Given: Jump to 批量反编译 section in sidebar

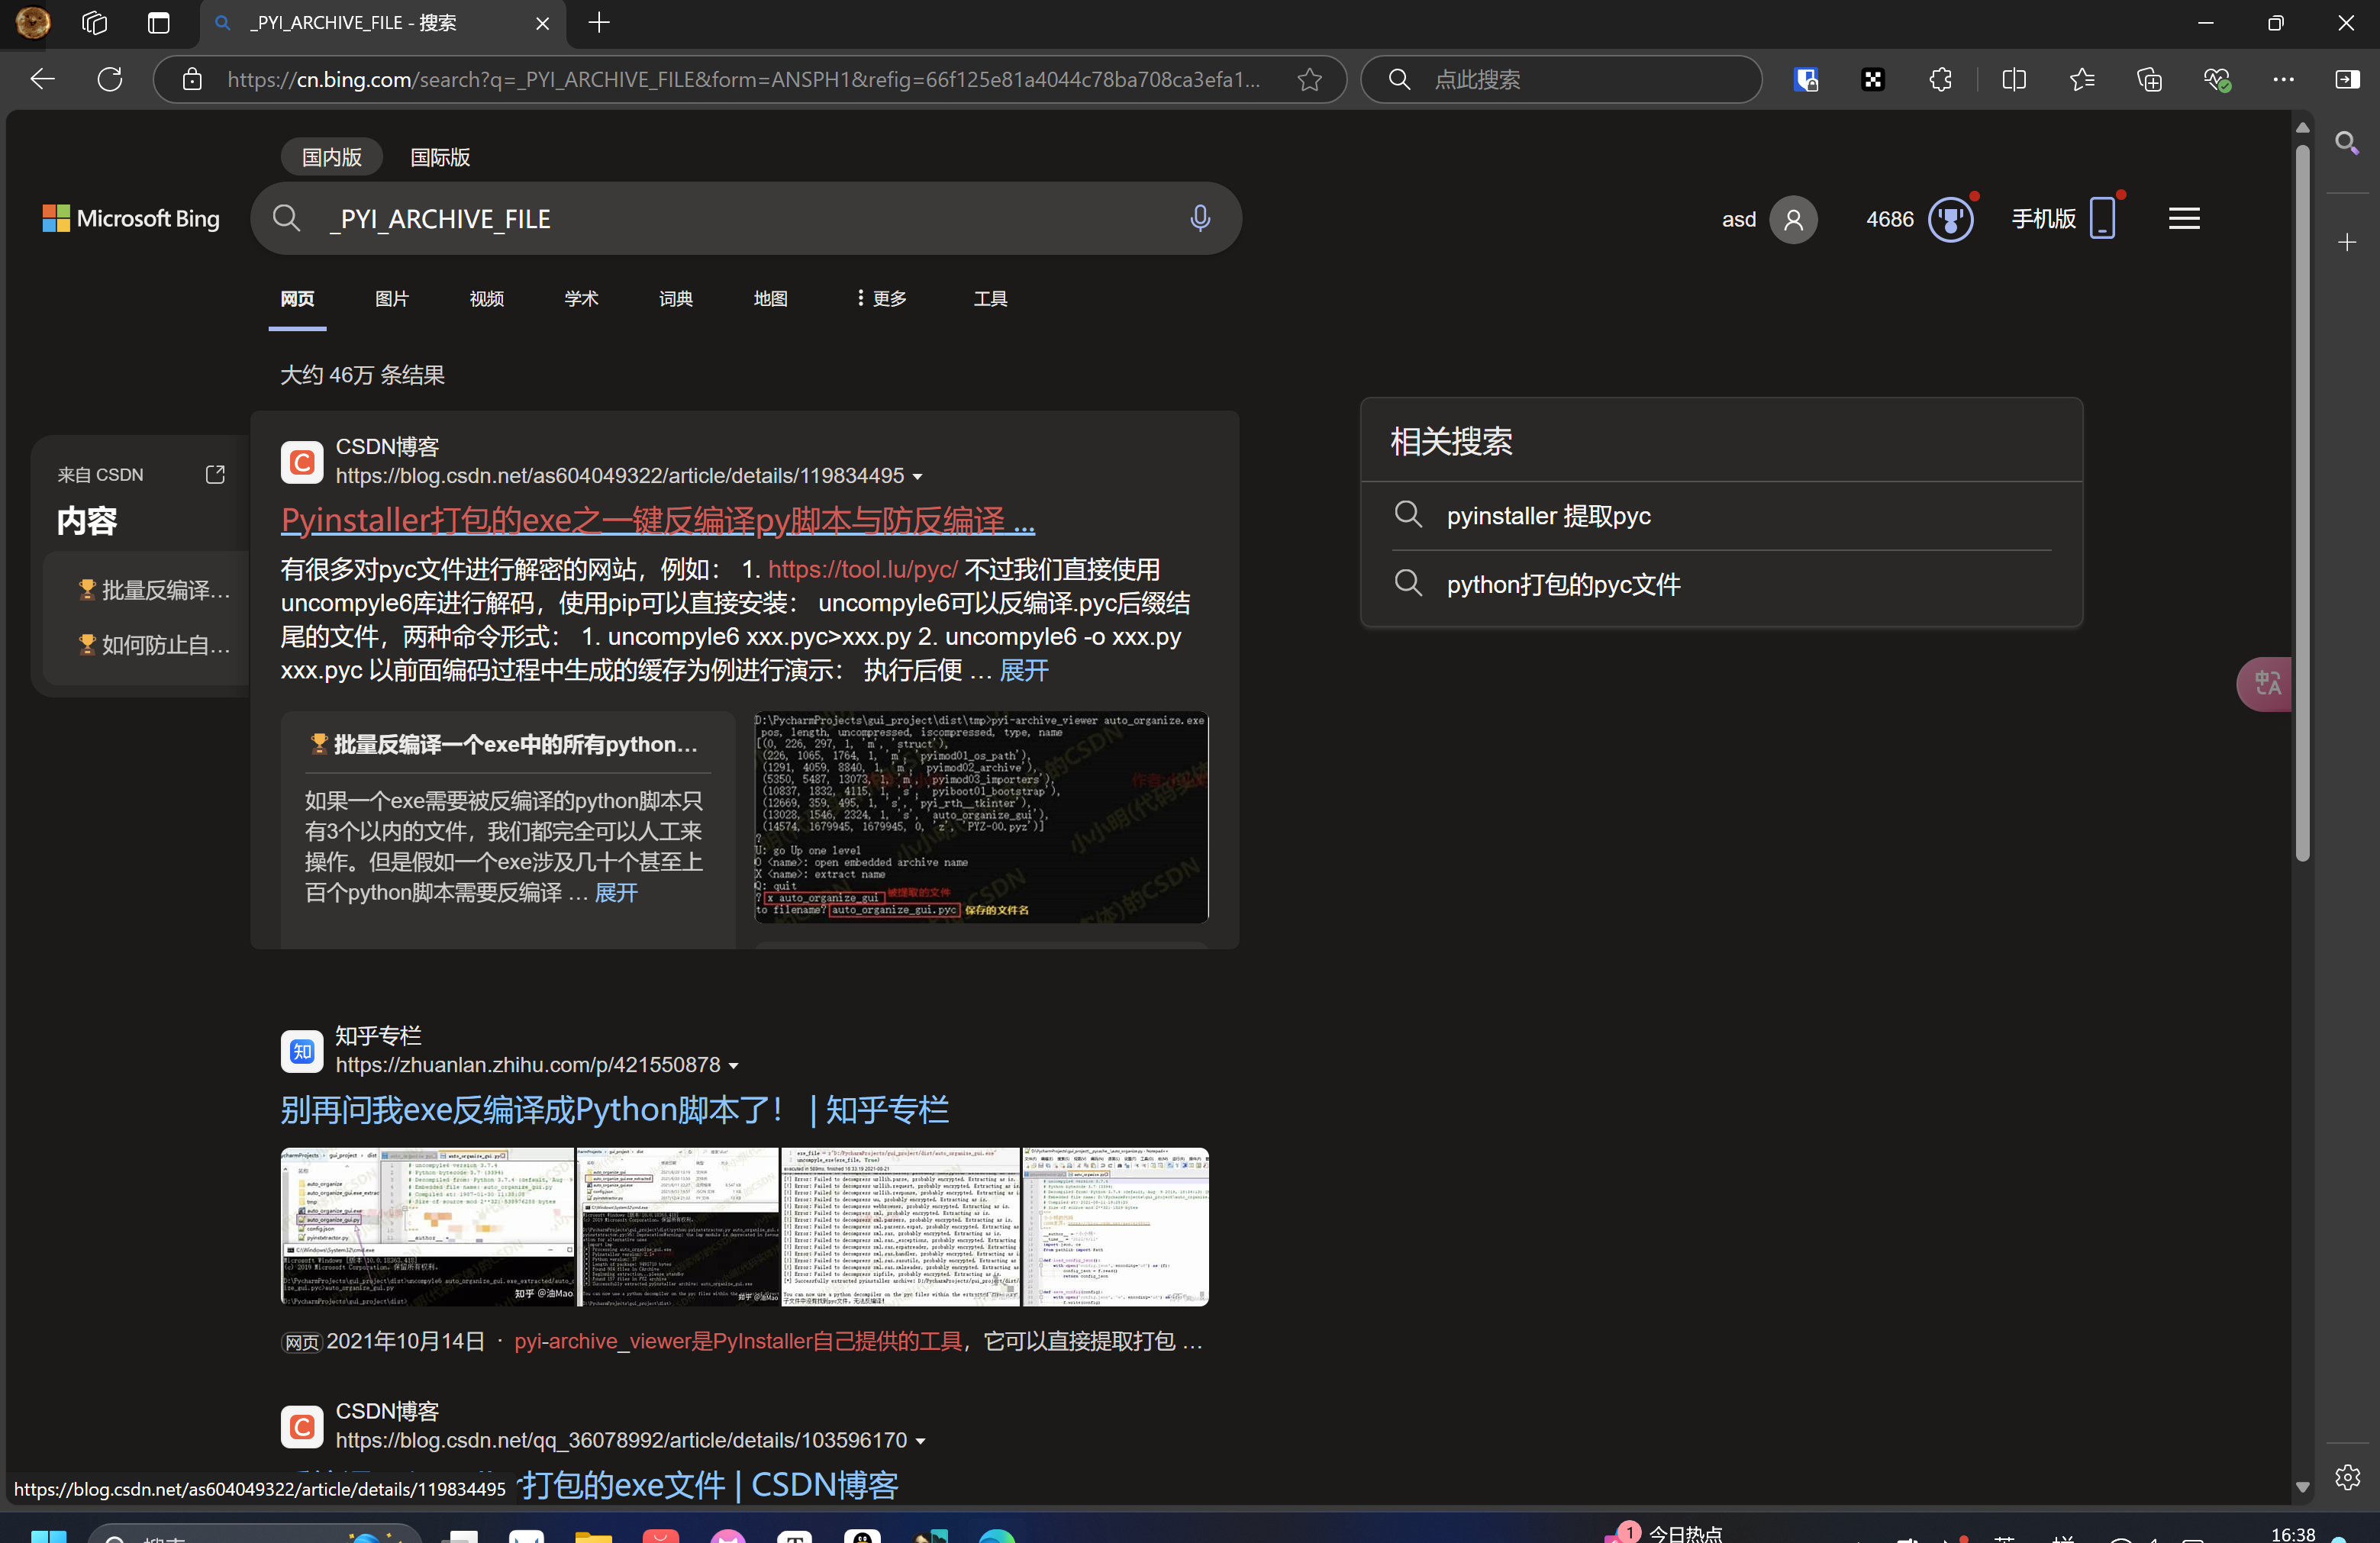Looking at the screenshot, I should tap(154, 590).
